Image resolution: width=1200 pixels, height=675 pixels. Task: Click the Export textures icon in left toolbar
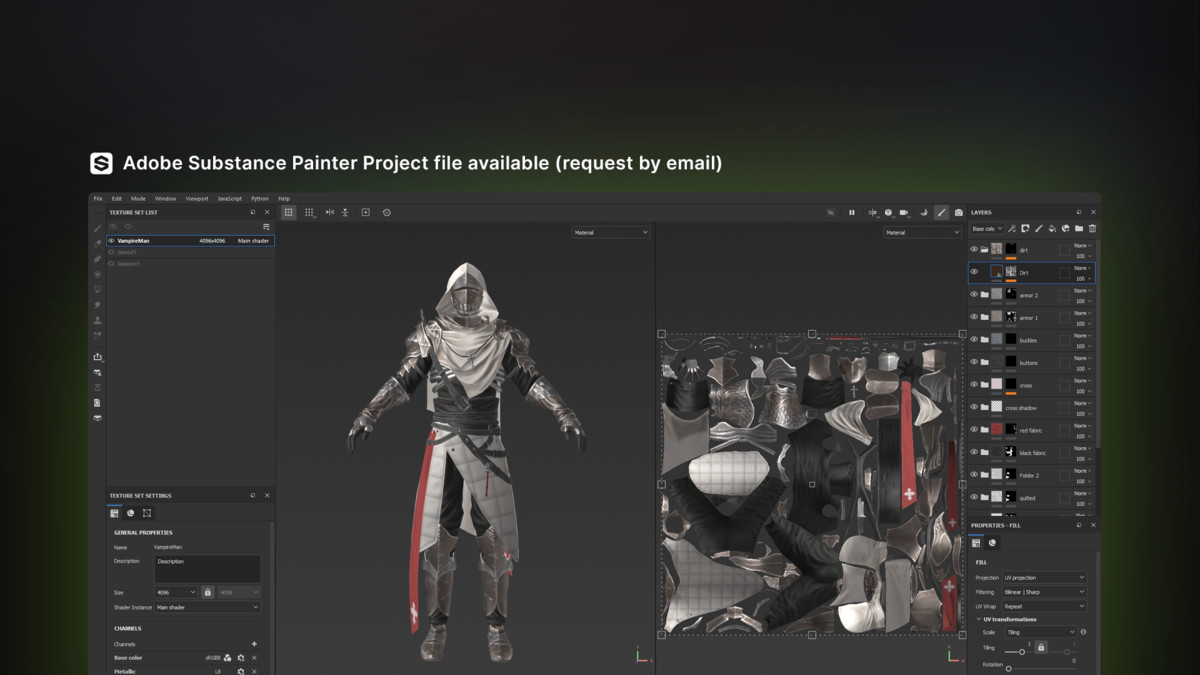[x=98, y=357]
